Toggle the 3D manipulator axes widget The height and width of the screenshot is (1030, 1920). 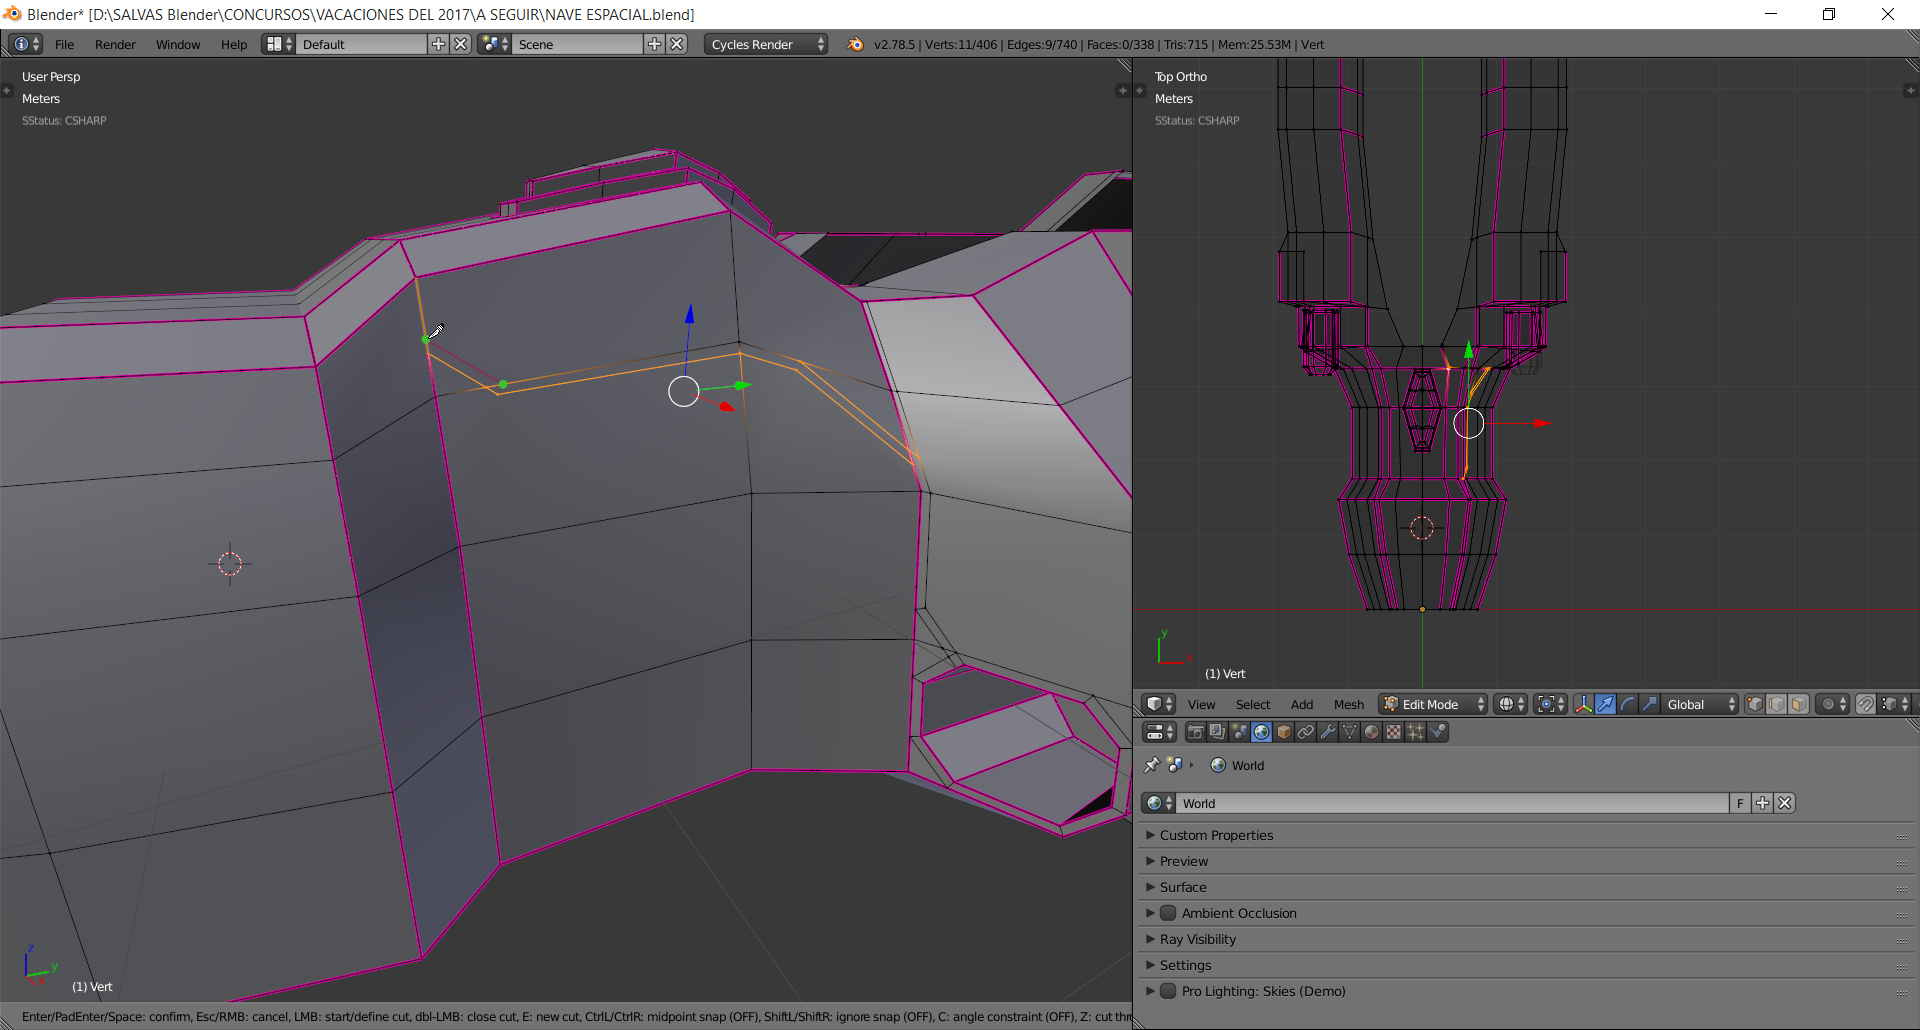click(x=1584, y=704)
